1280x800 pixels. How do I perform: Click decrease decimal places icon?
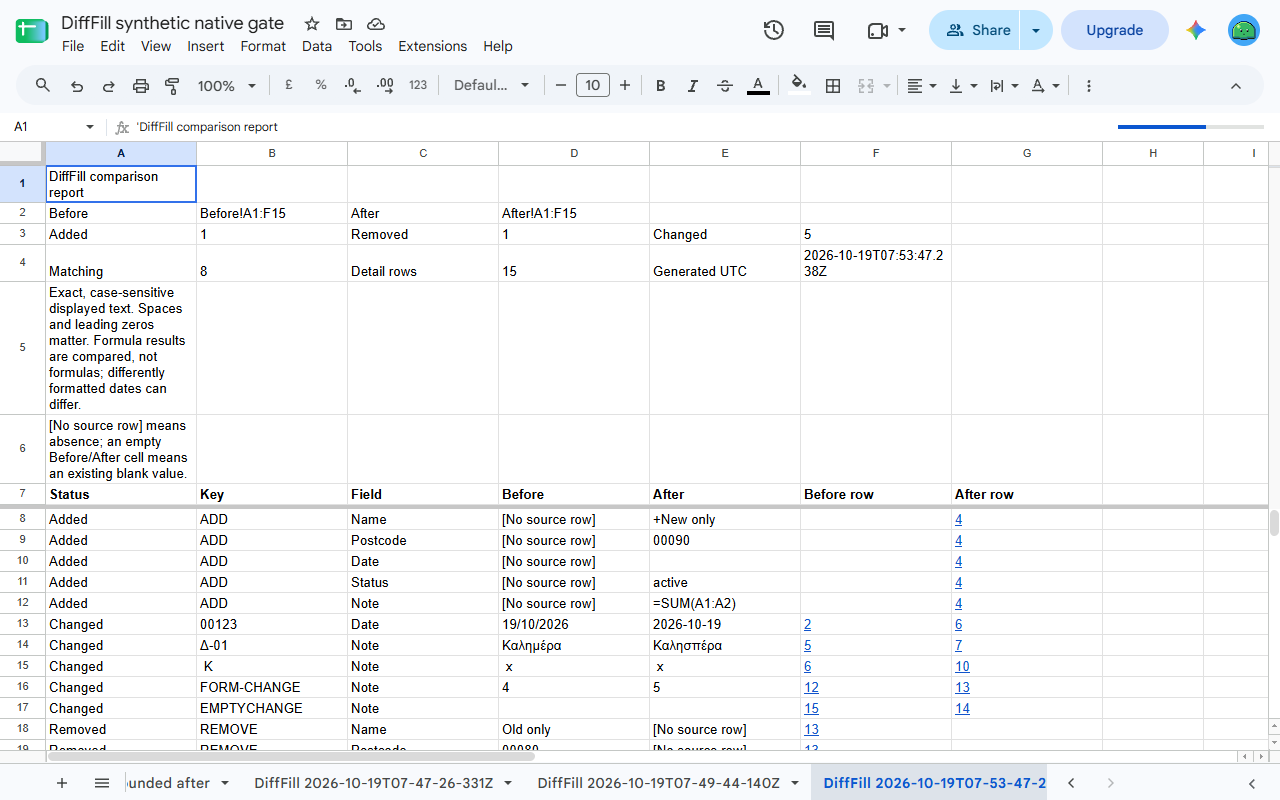[353, 86]
